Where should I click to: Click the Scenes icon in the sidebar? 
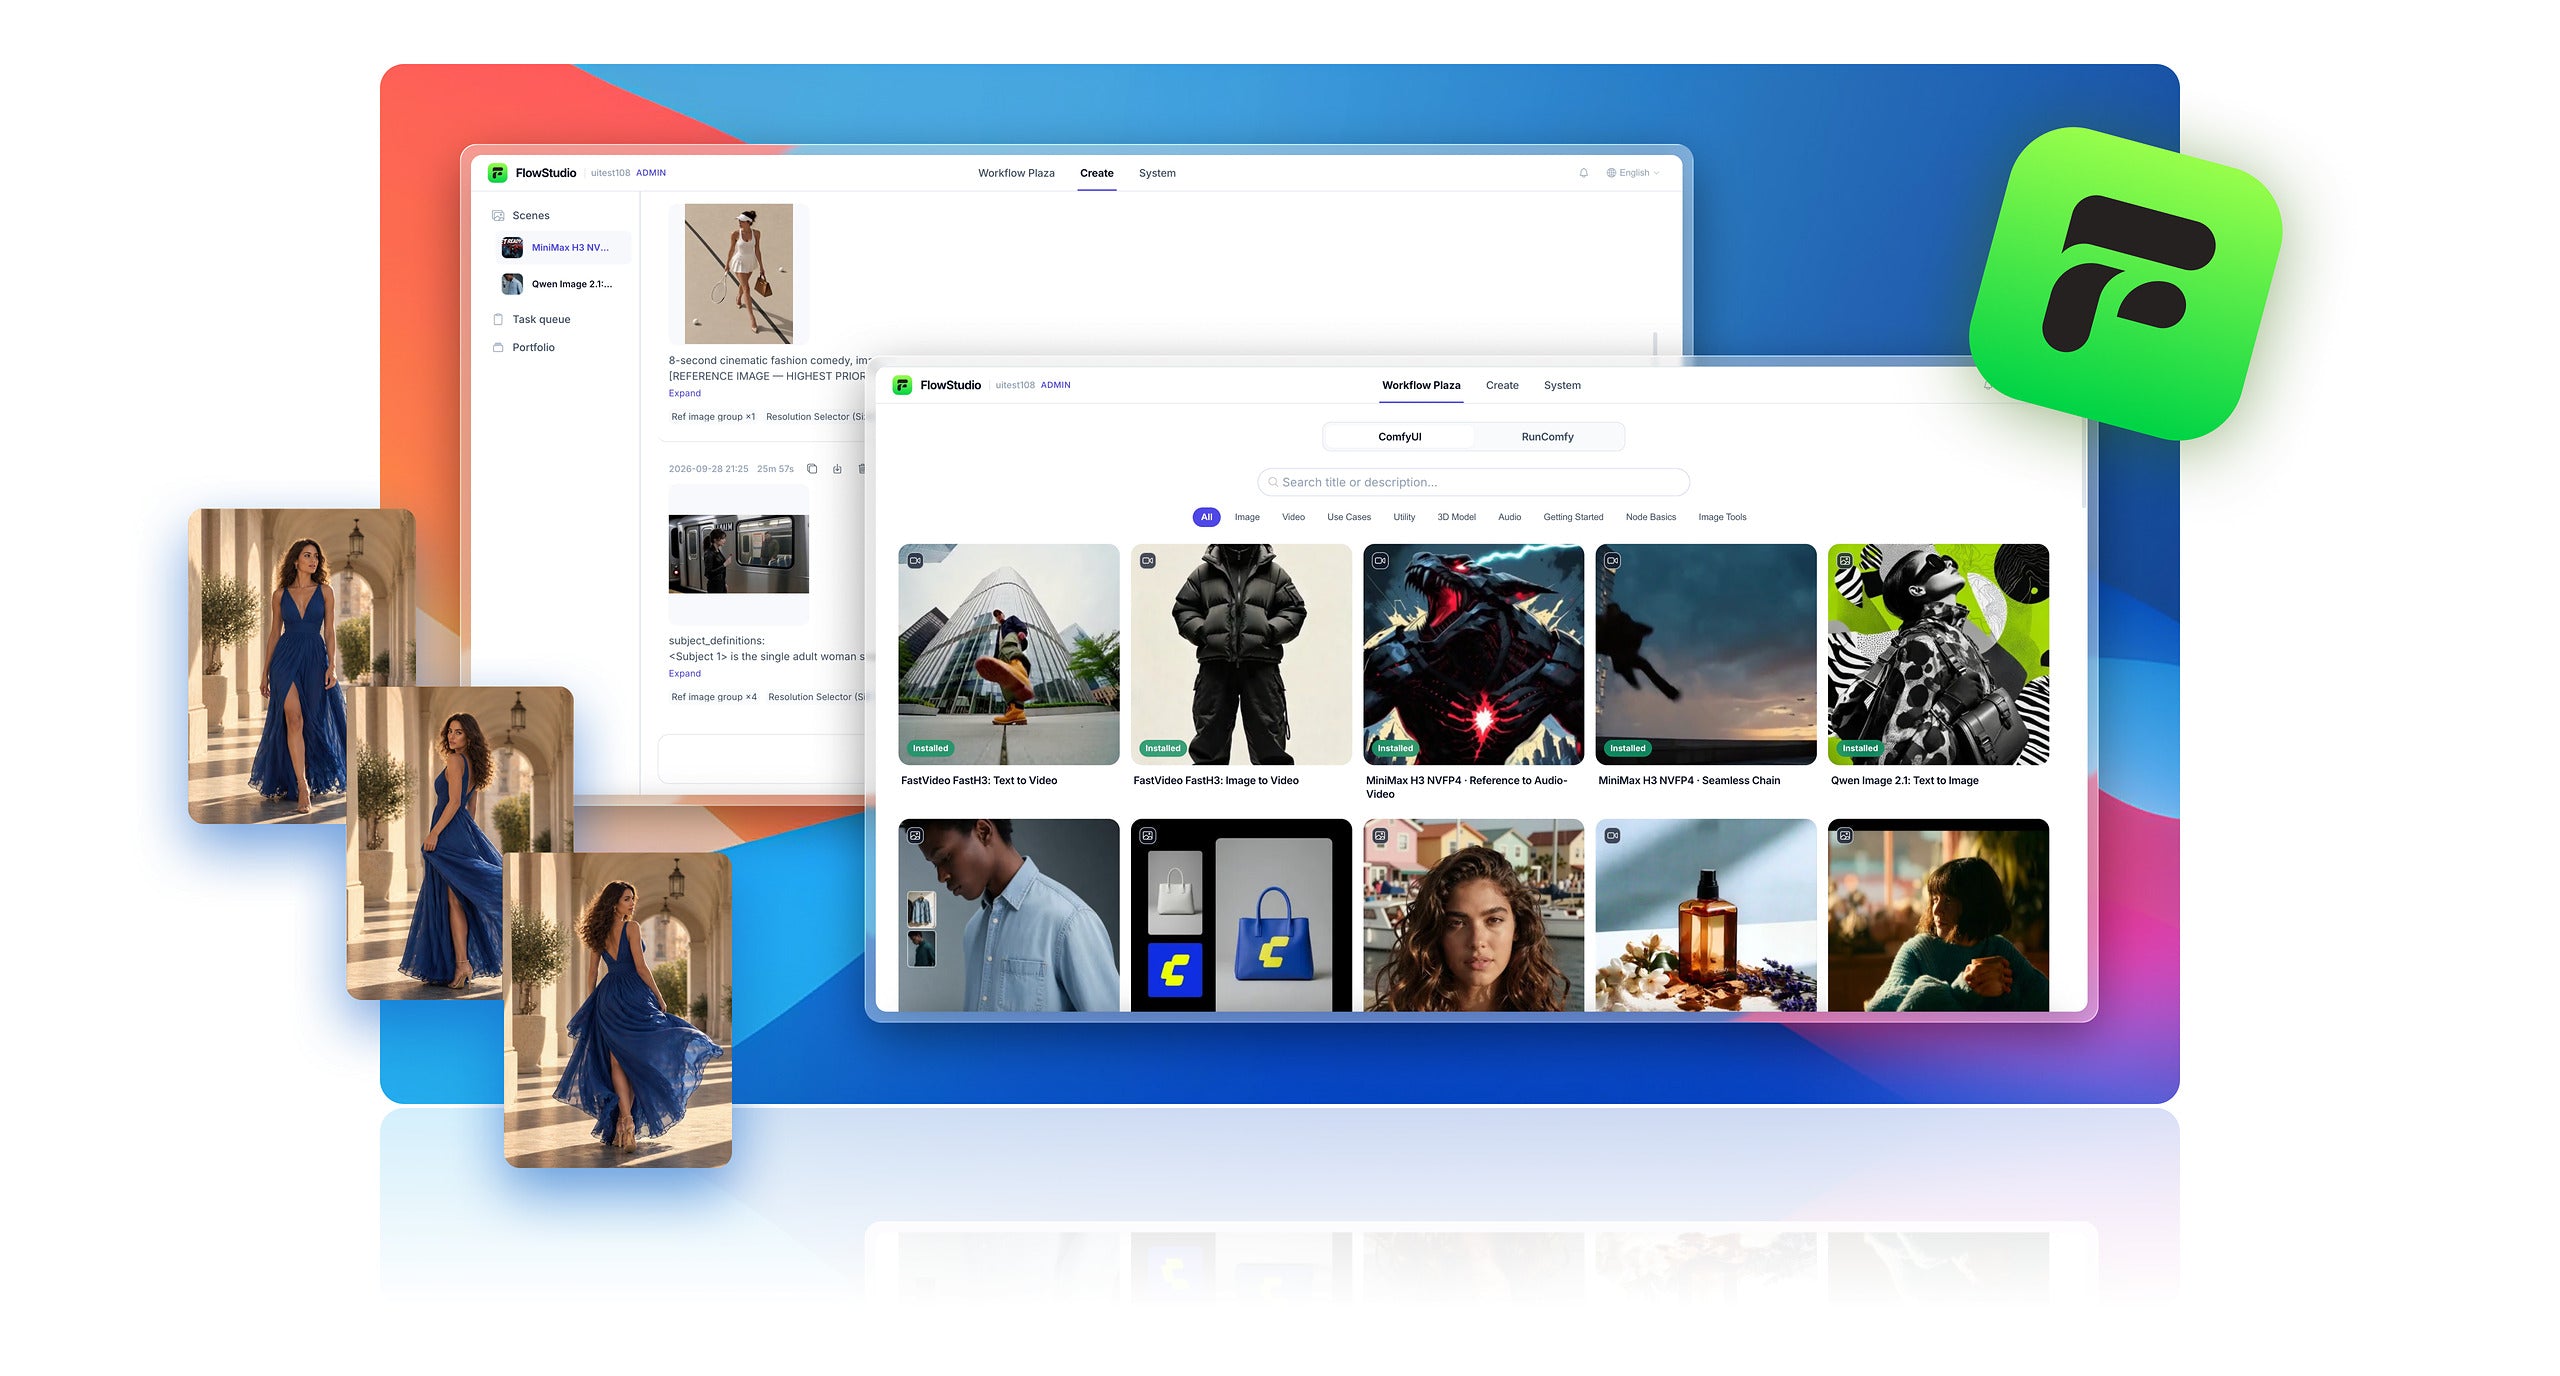(x=498, y=215)
